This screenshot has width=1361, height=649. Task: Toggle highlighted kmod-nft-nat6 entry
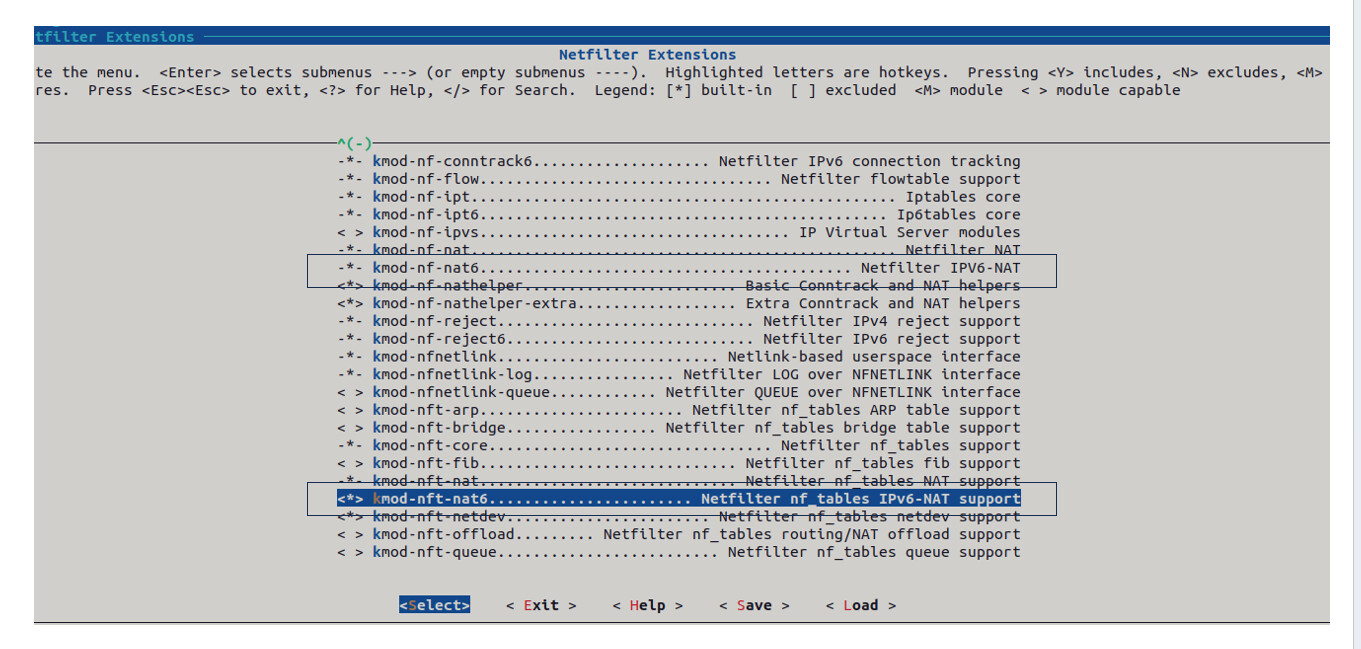click(350, 499)
